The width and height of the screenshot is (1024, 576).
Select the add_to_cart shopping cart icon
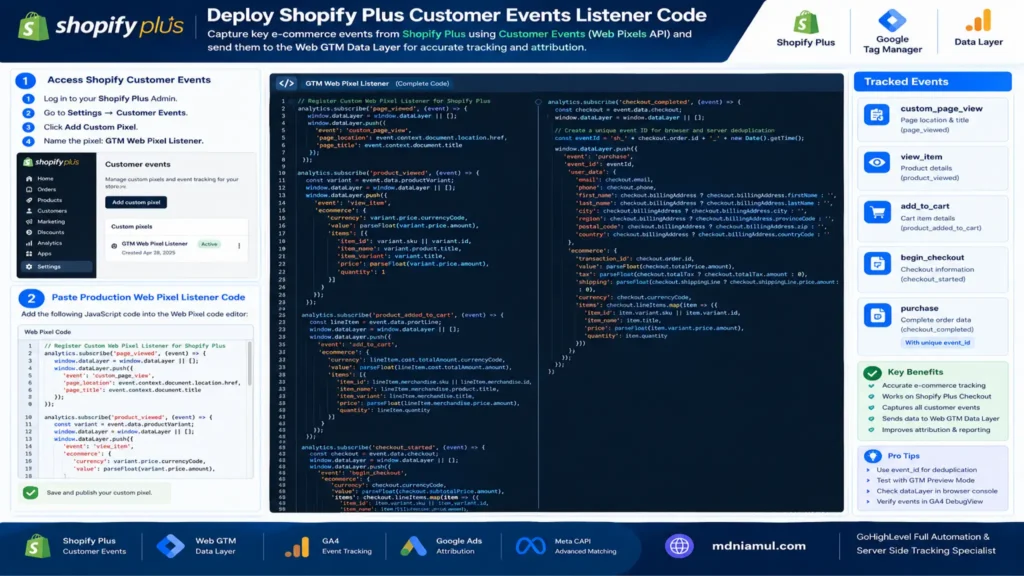coord(876,212)
